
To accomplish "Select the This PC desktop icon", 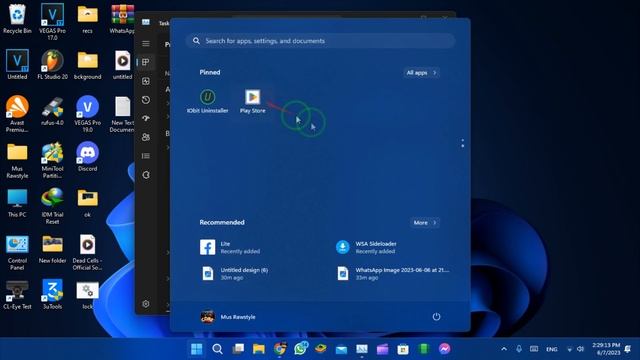I will pos(17,202).
